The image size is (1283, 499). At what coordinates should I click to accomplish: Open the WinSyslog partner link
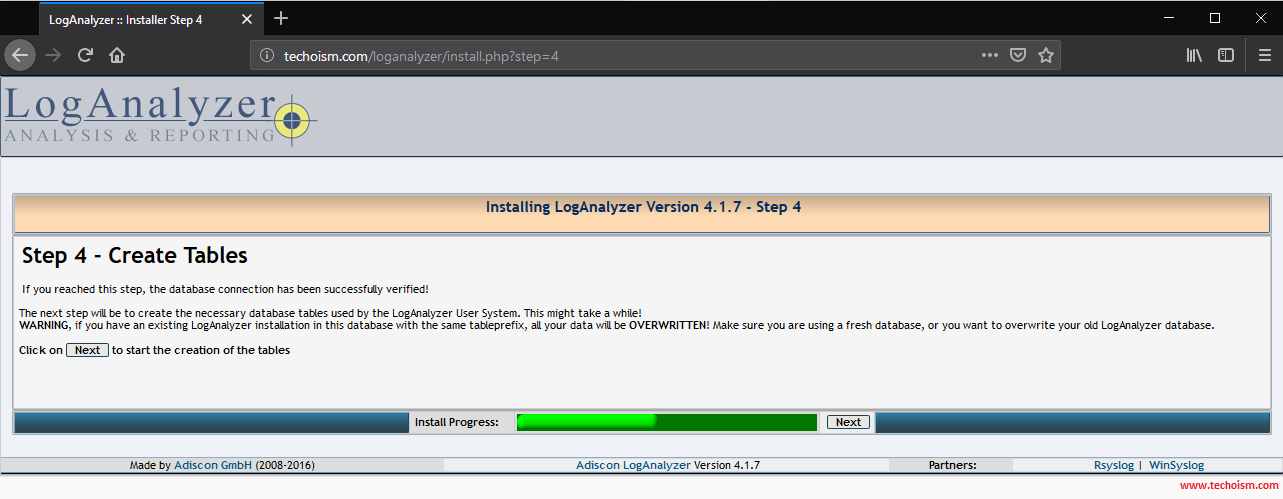pyautogui.click(x=1176, y=465)
